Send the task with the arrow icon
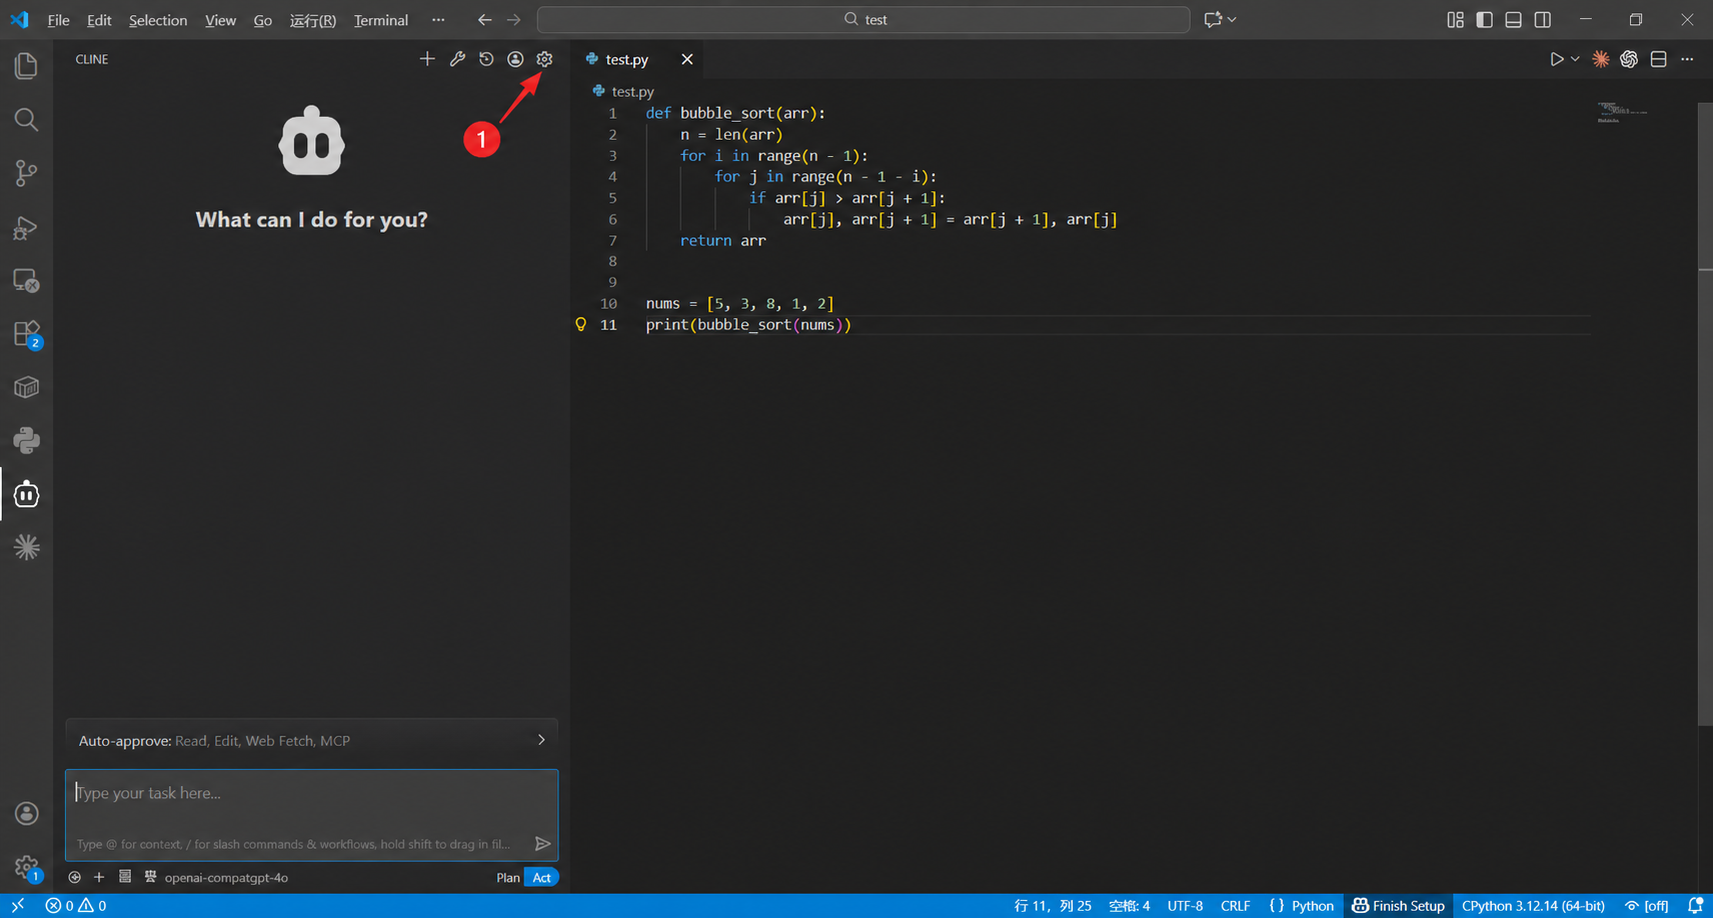The width and height of the screenshot is (1713, 918). (x=542, y=844)
